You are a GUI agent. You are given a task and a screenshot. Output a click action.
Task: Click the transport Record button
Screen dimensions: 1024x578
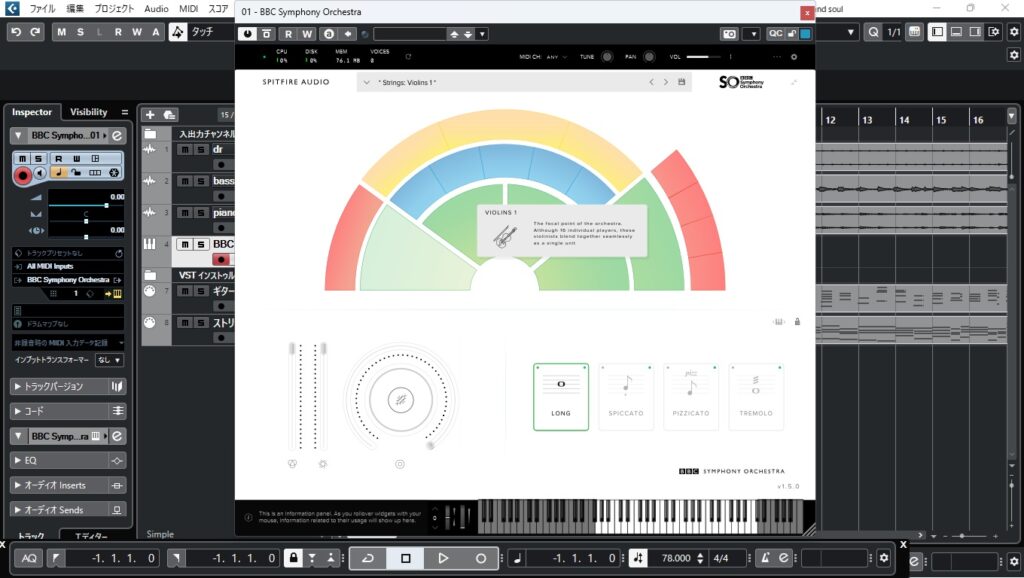(x=481, y=558)
